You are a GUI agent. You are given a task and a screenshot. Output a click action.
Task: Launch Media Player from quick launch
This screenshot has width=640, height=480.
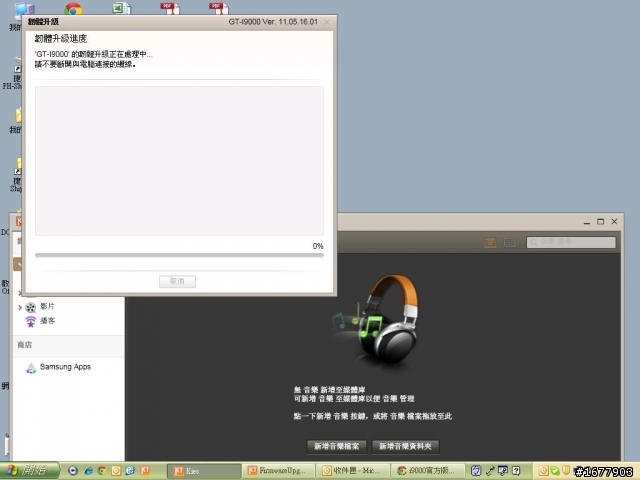[73, 471]
